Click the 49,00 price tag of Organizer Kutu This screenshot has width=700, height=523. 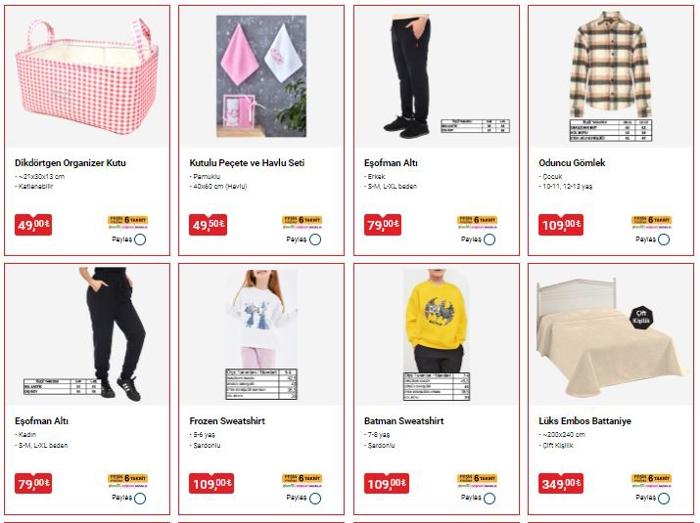click(x=33, y=224)
